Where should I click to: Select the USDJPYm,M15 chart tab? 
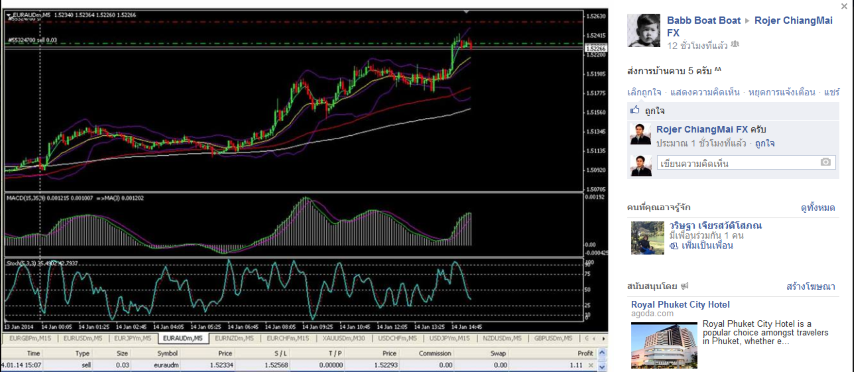pyautogui.click(x=450, y=338)
